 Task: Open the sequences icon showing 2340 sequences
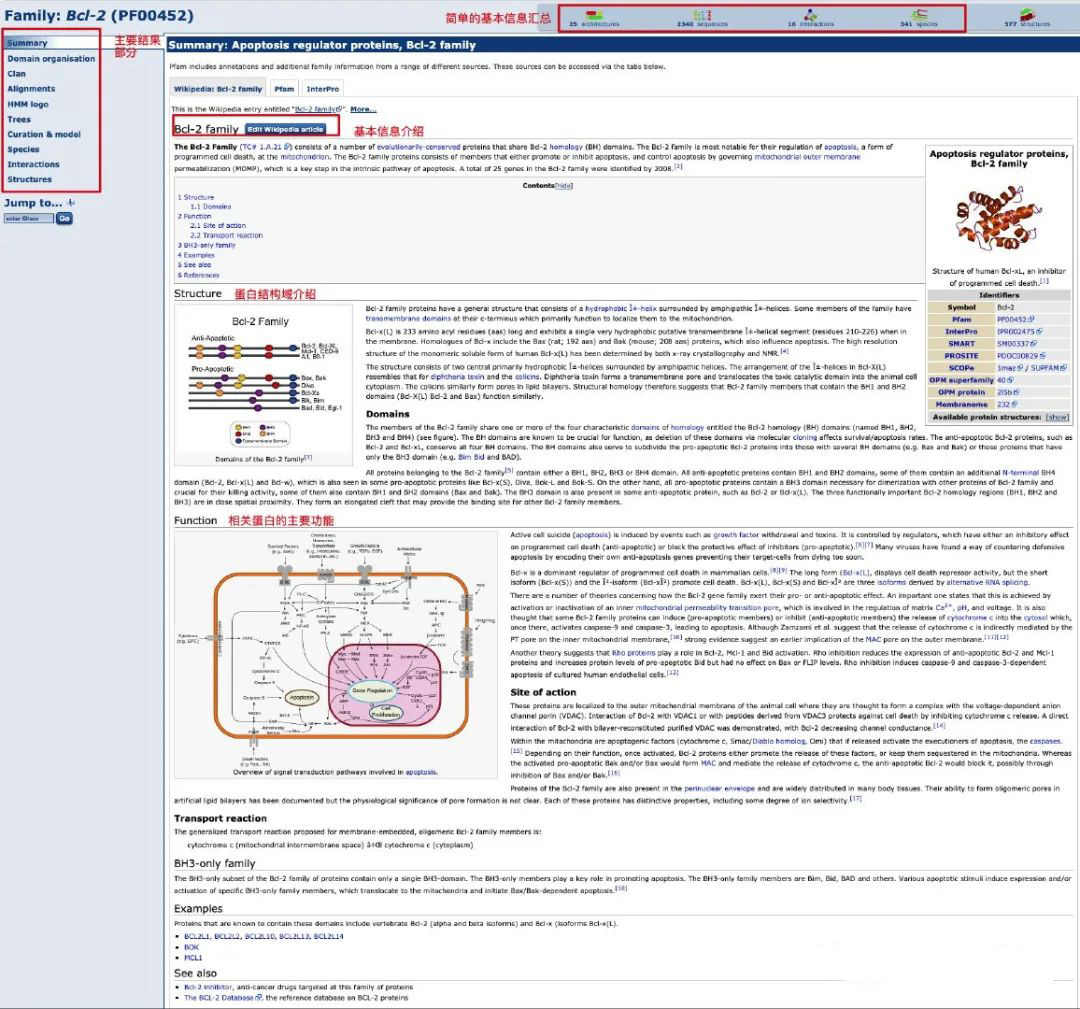pyautogui.click(x=702, y=15)
